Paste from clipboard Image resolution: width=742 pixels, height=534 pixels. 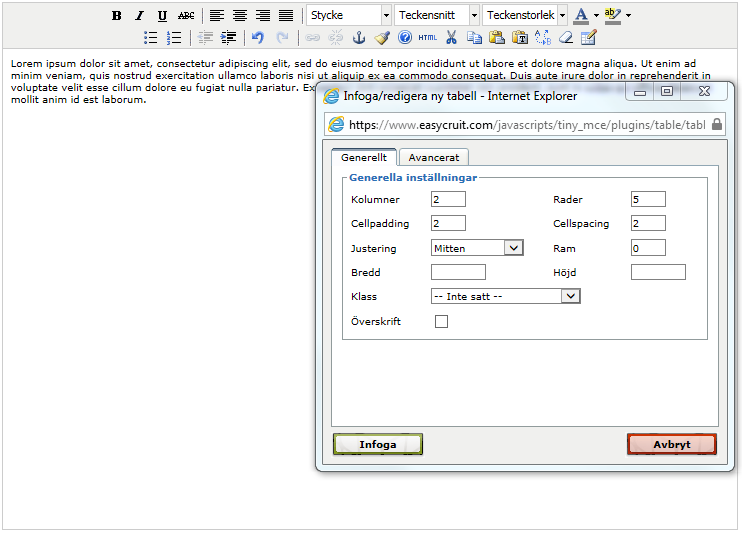[x=497, y=37]
